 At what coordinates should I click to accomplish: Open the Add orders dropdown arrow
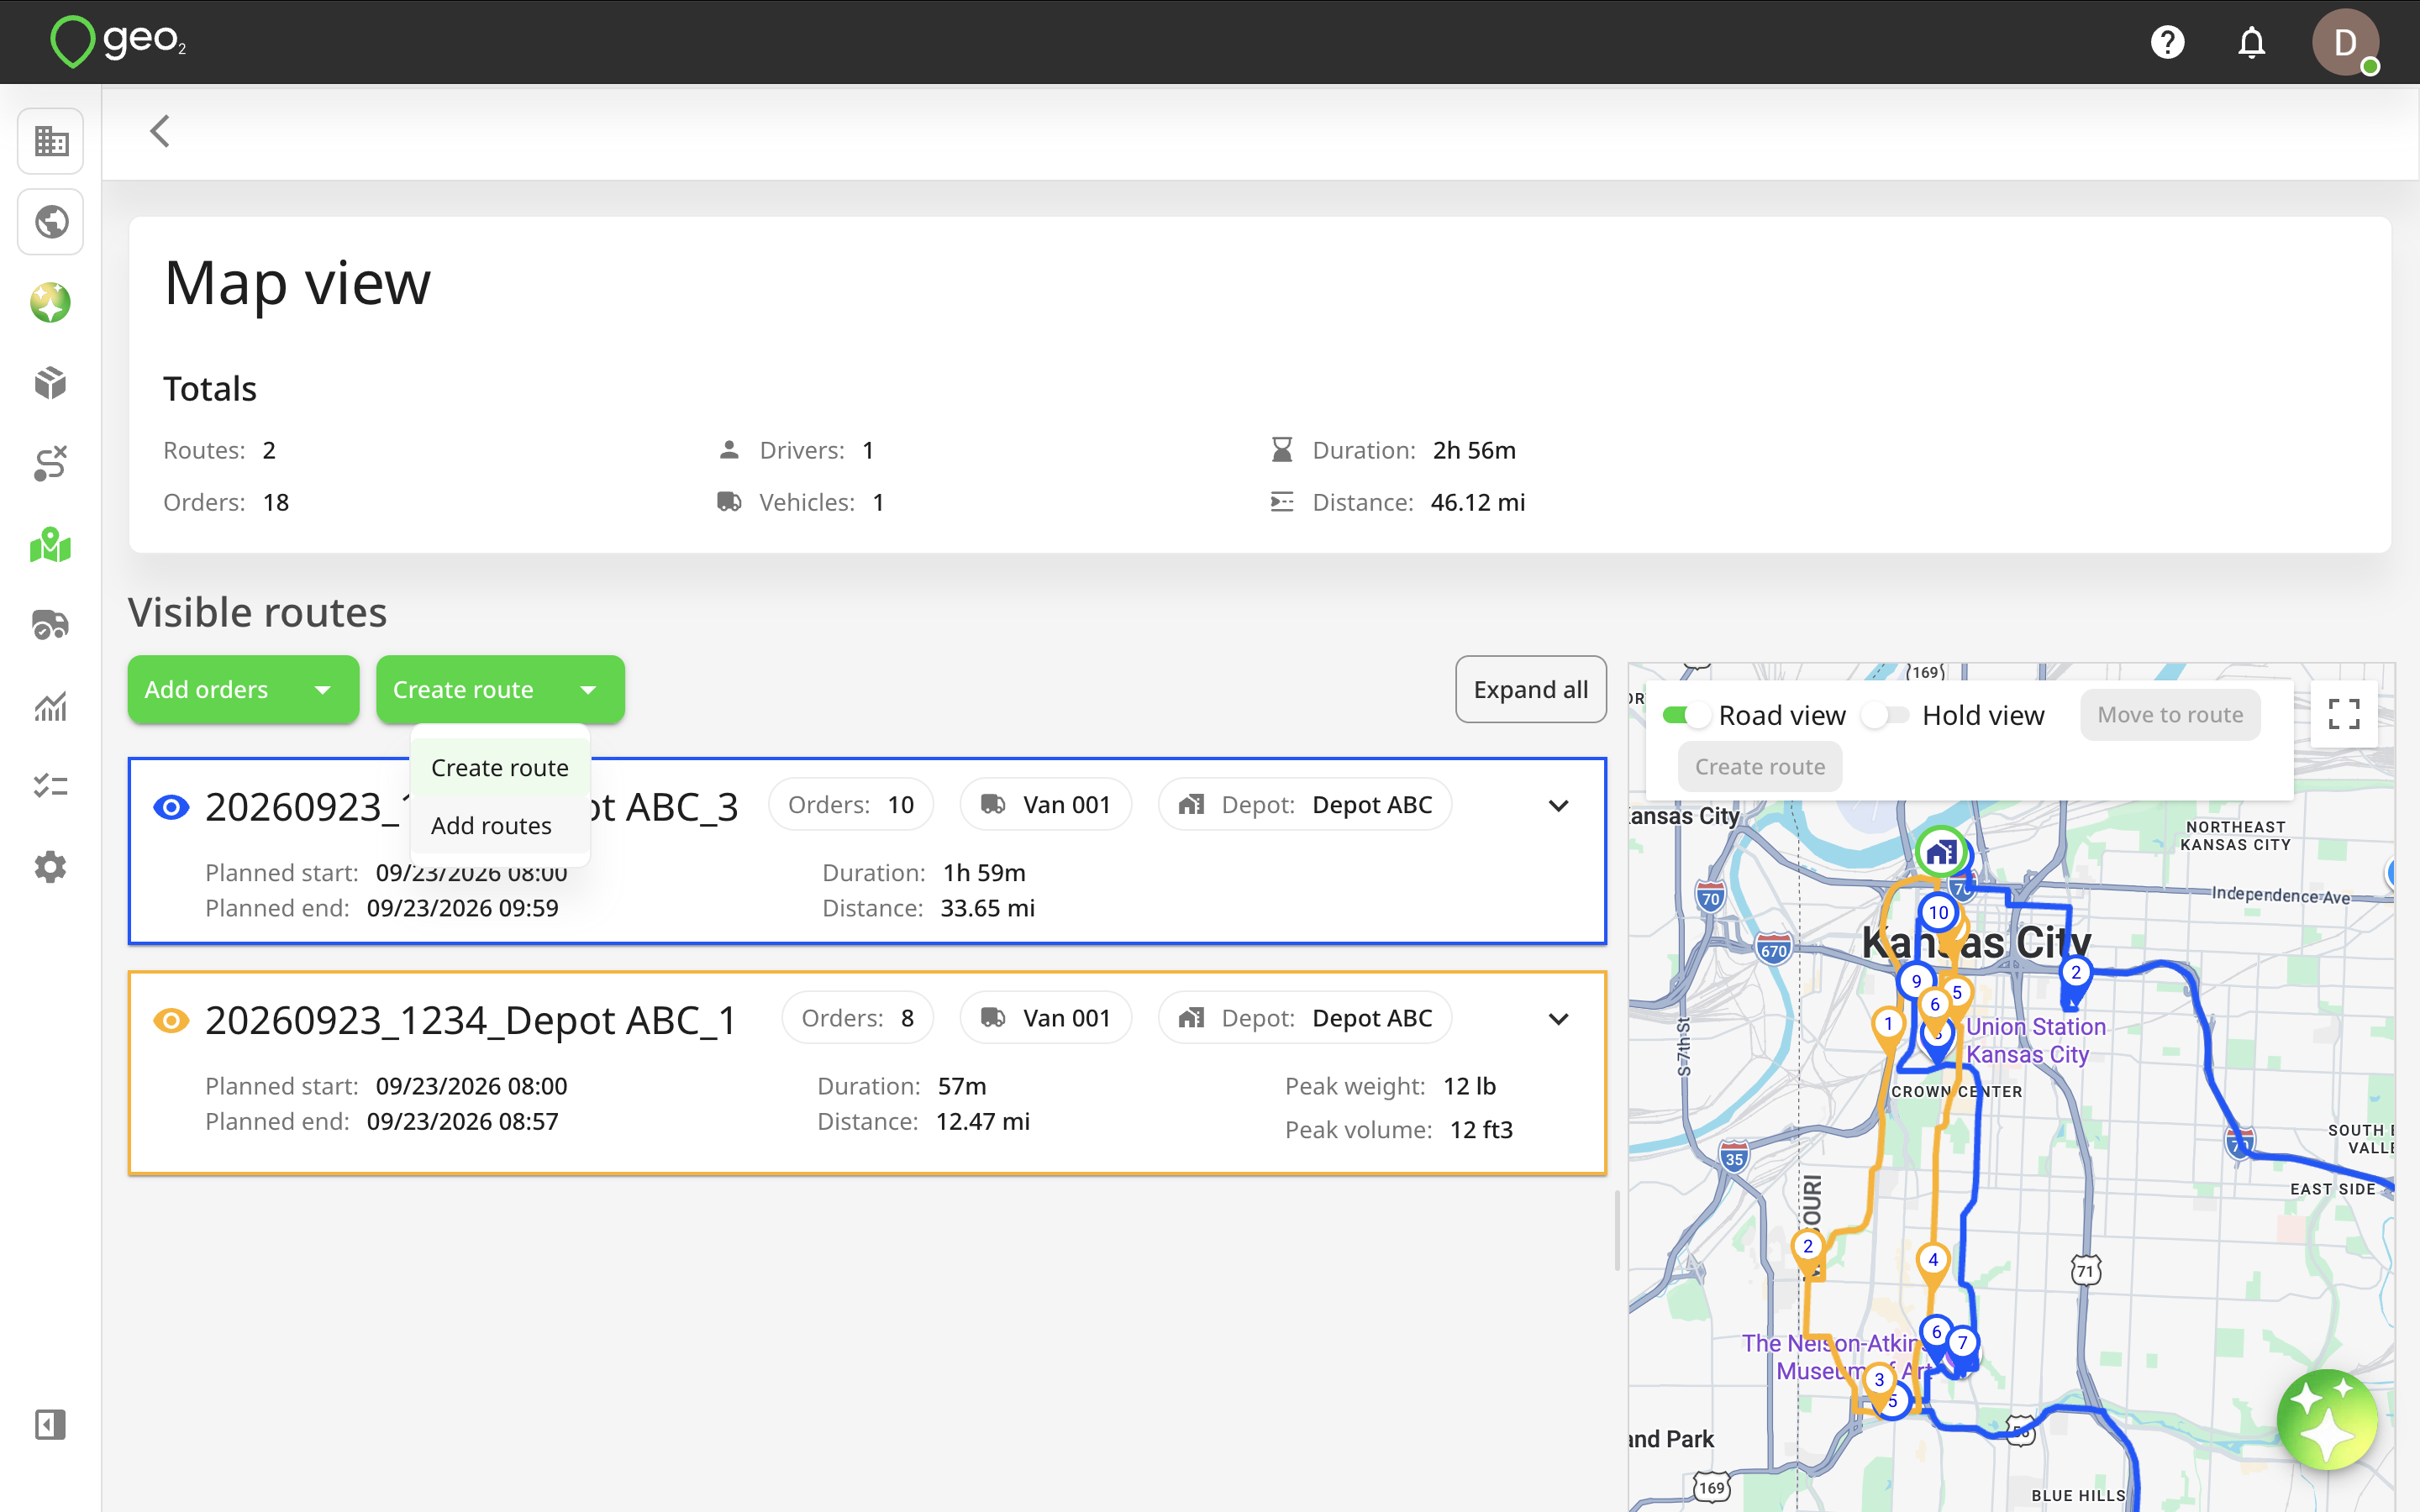pos(322,690)
